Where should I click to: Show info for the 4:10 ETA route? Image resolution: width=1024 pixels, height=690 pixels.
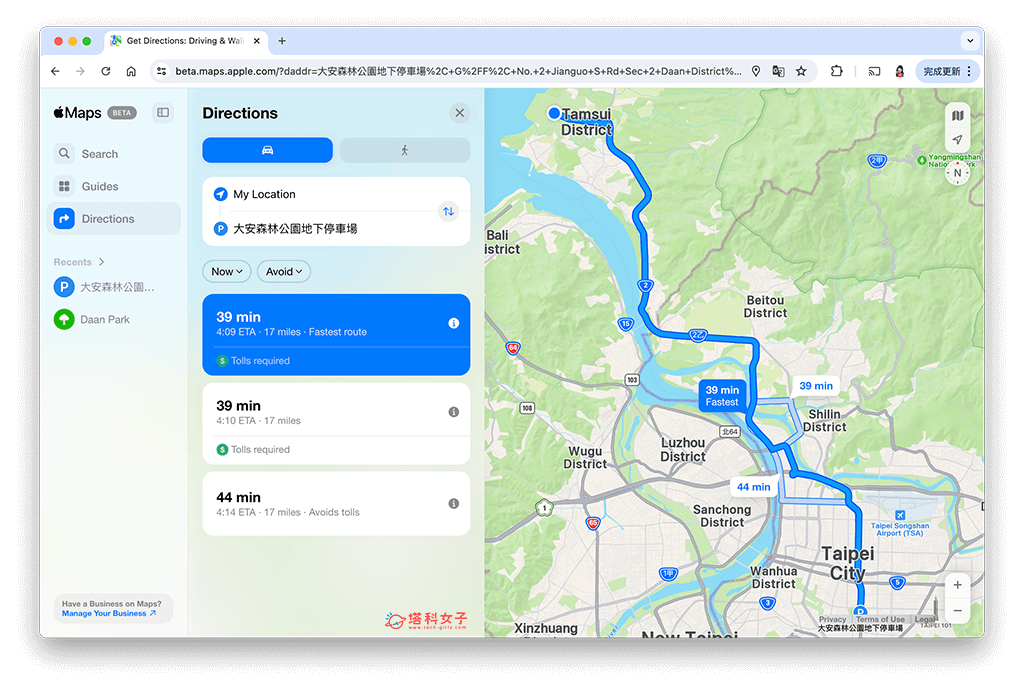(x=454, y=412)
